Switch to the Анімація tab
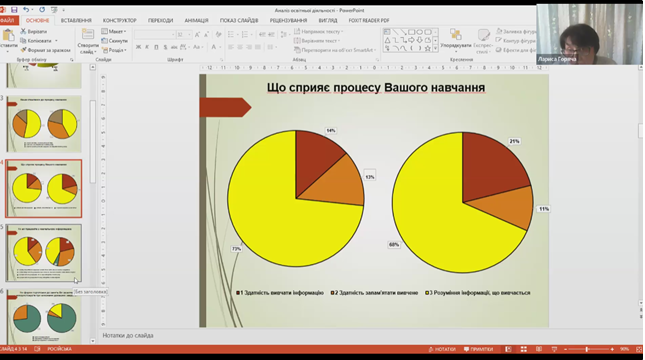This screenshot has height=360, width=645. tap(196, 20)
